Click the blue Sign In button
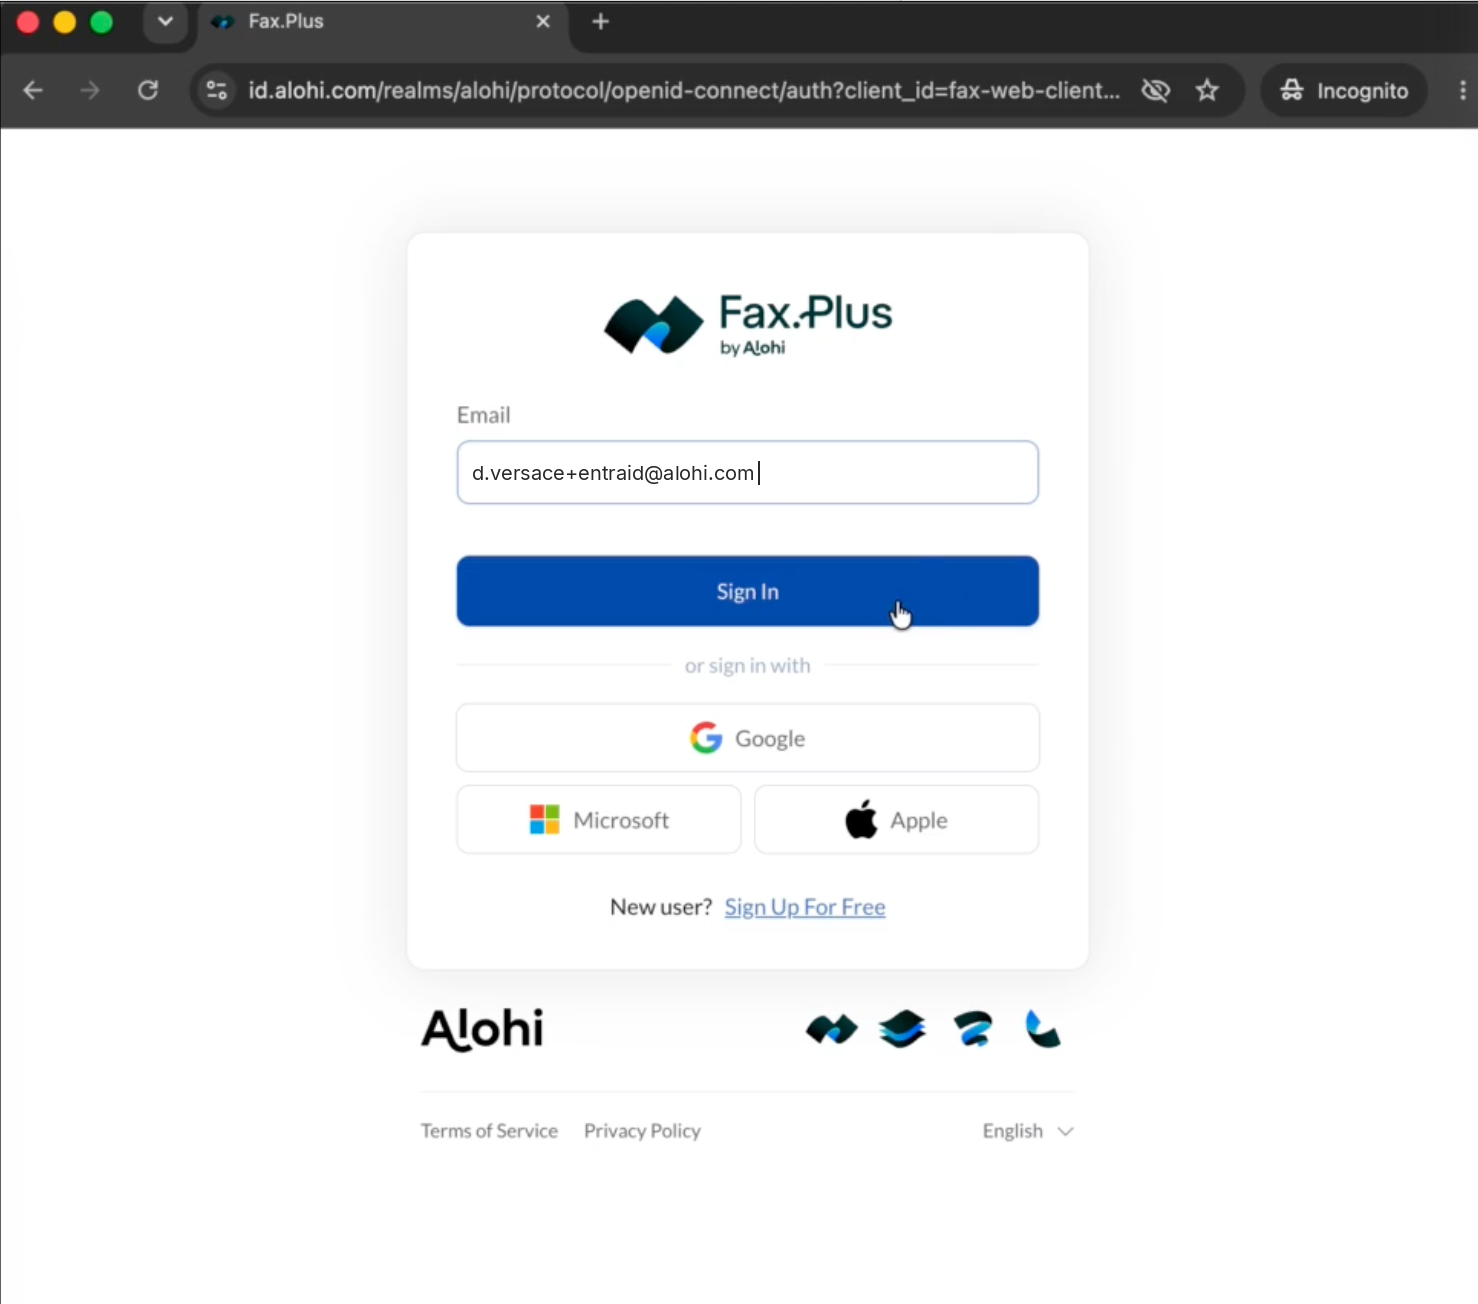This screenshot has height=1304, width=1478. [748, 591]
